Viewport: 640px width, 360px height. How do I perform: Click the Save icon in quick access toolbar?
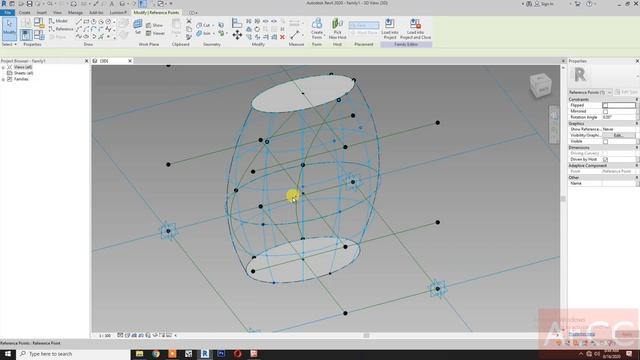29,4
